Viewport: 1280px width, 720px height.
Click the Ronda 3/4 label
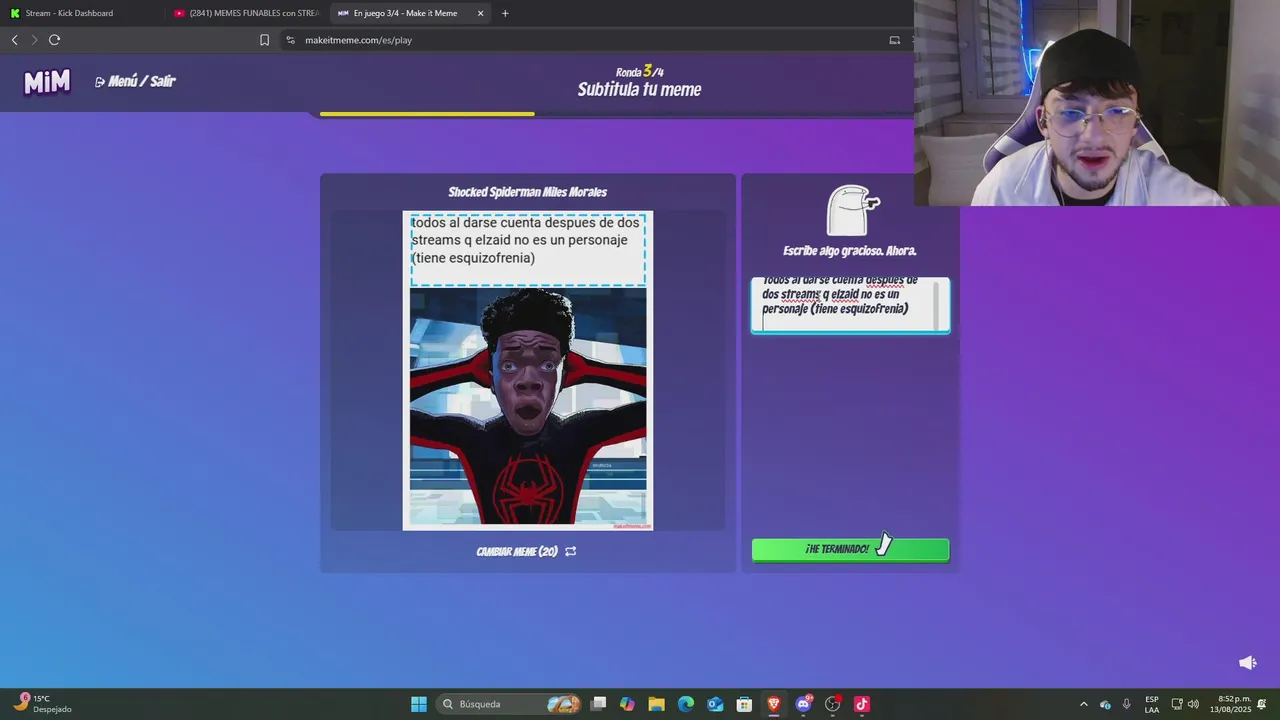coord(639,71)
